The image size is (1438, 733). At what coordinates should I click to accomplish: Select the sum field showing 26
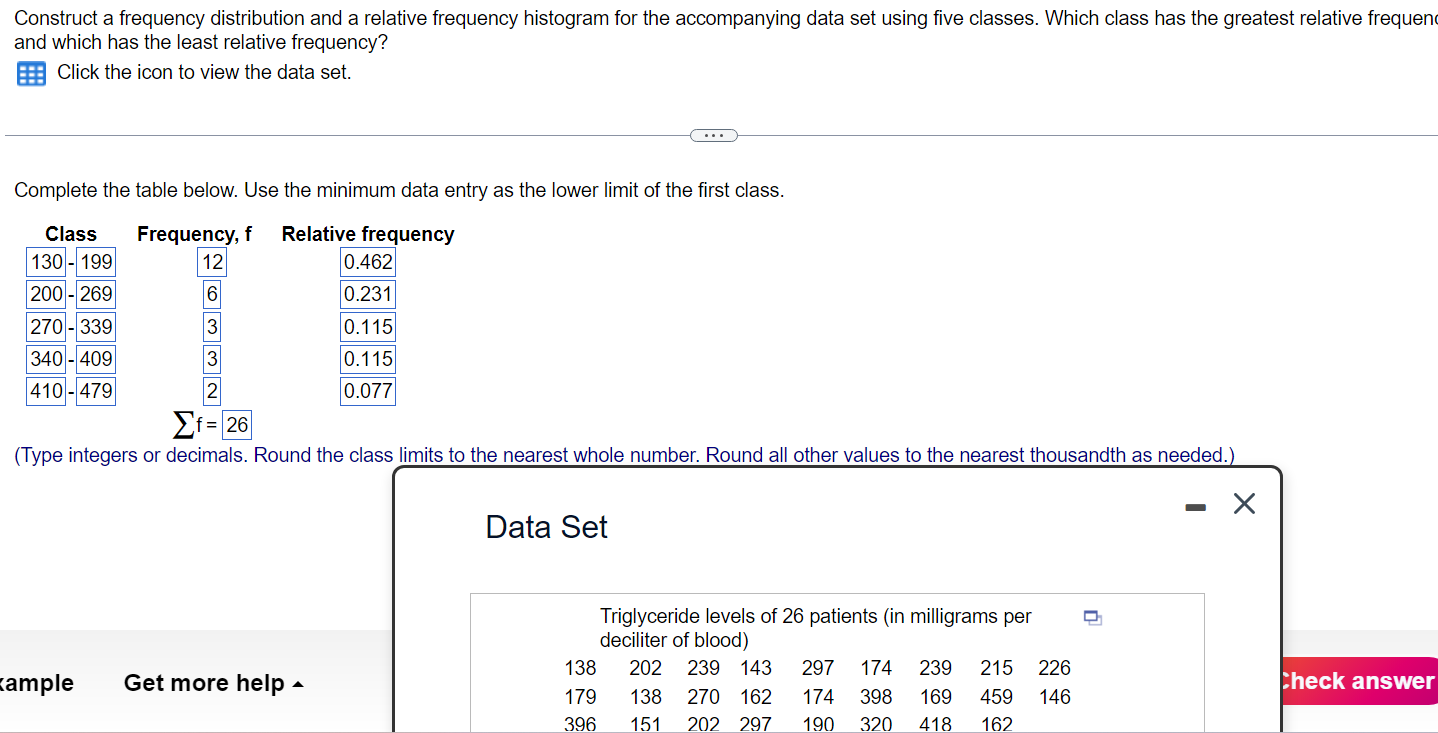(x=236, y=425)
